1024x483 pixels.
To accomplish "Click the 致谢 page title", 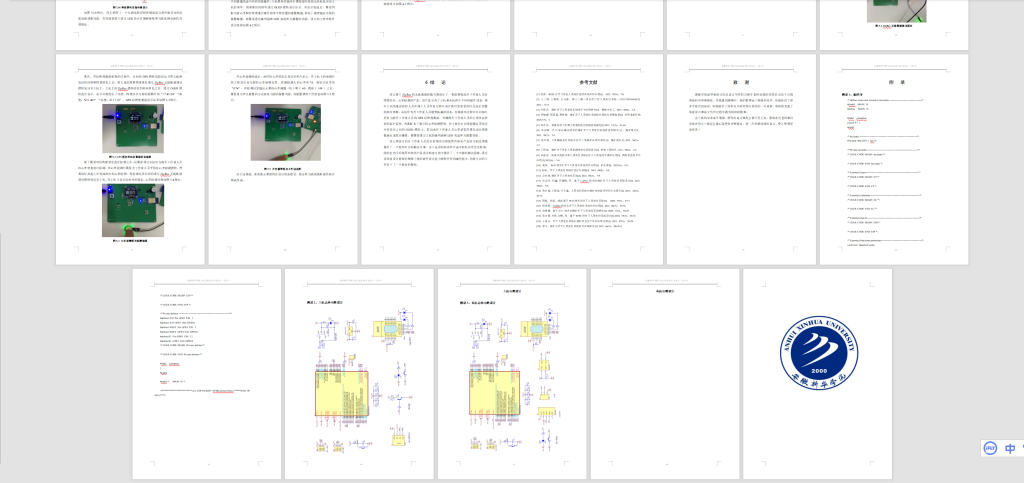I will click(741, 83).
